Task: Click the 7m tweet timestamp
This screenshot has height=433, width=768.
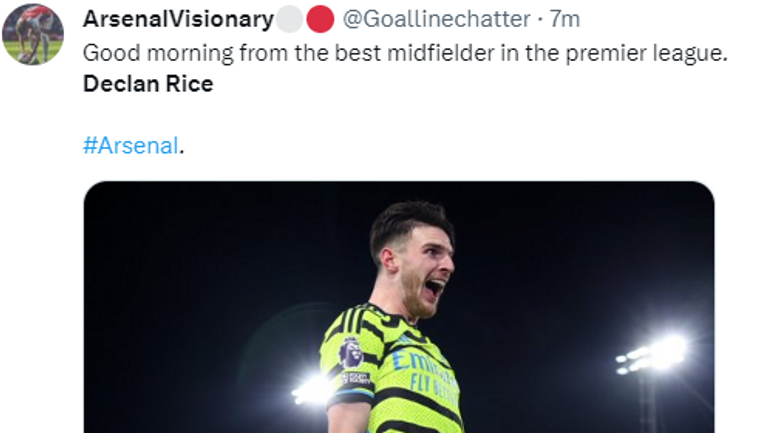Action: click(565, 19)
